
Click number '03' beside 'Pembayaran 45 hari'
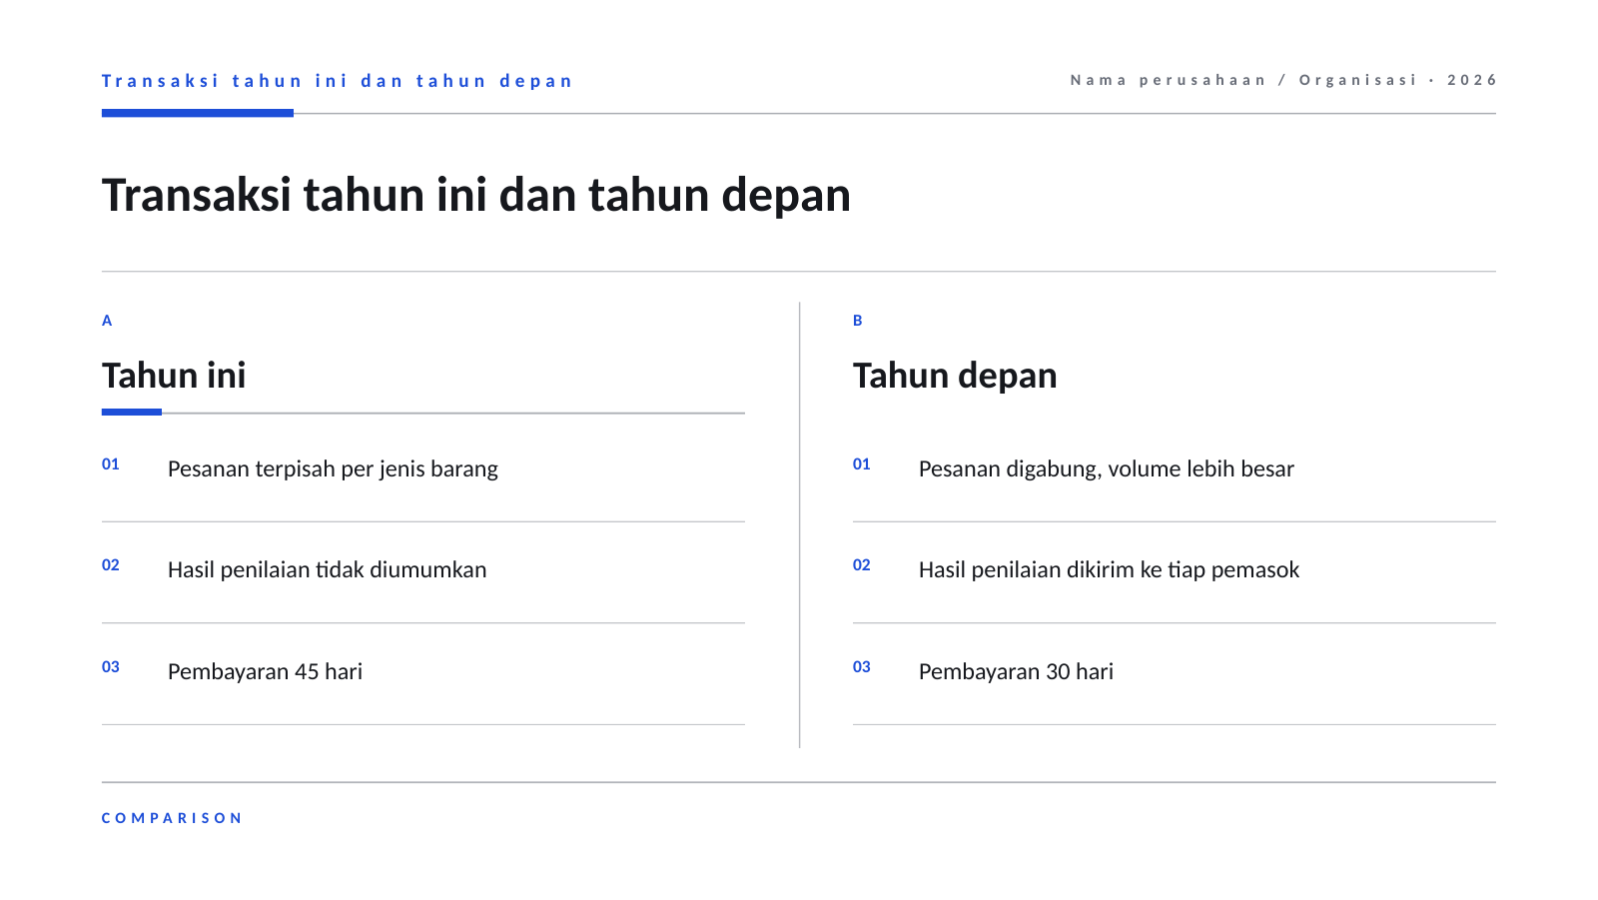pyautogui.click(x=111, y=667)
